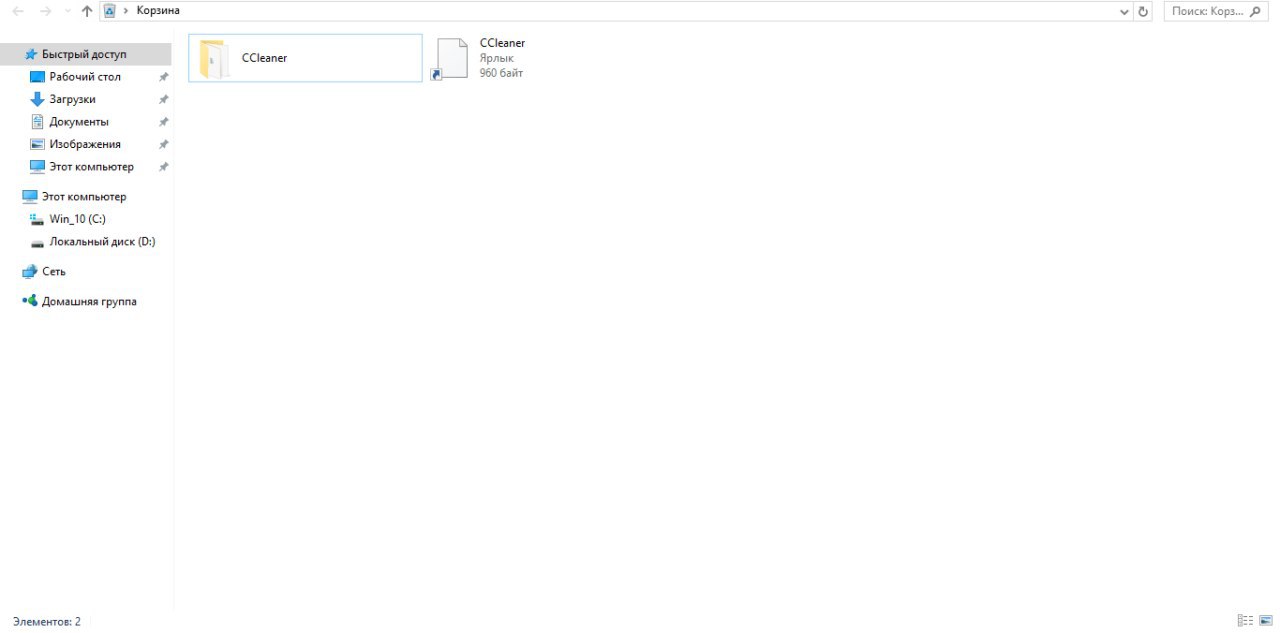Image resolution: width=1280 pixels, height=633 pixels.
Task: Click status bar text Элементов: 2
Action: (x=47, y=621)
